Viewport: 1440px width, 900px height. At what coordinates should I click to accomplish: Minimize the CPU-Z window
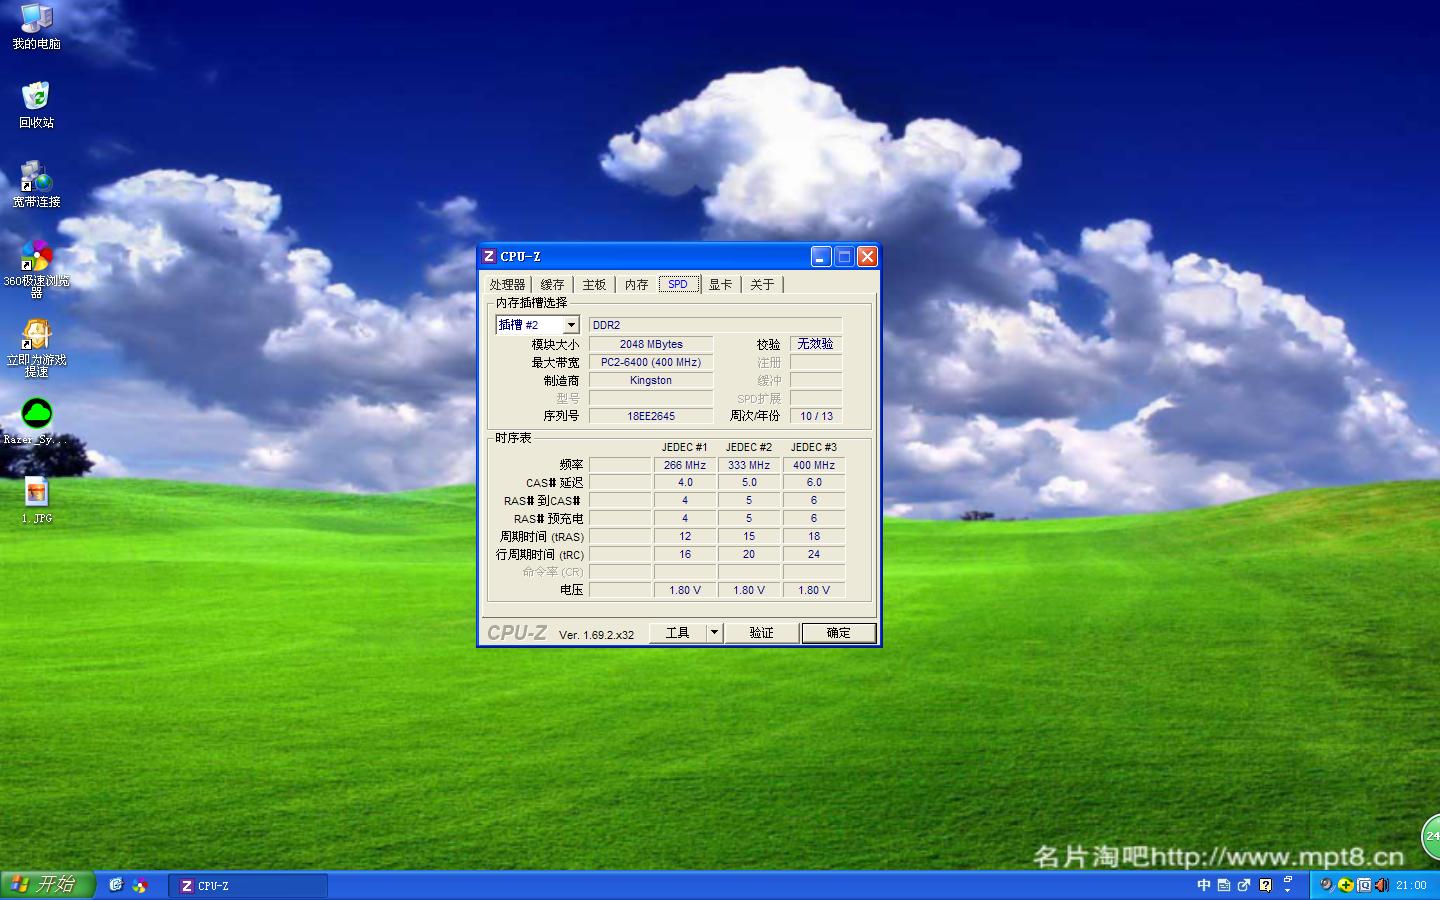coord(821,257)
